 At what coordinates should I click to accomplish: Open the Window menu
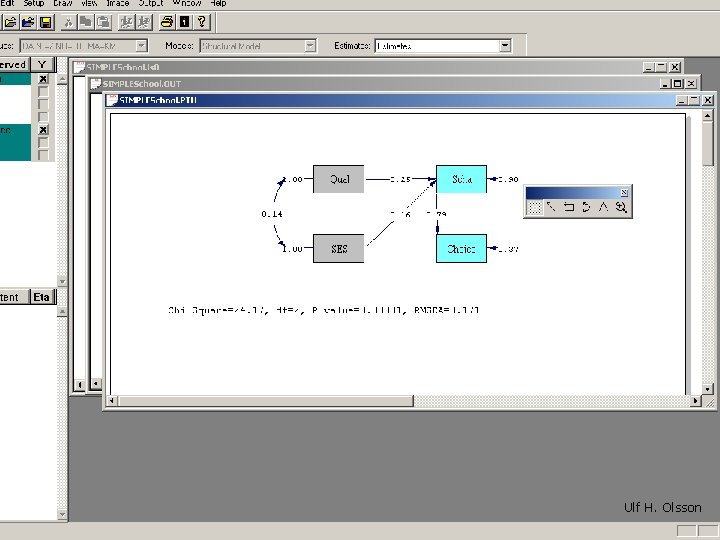(x=187, y=3)
